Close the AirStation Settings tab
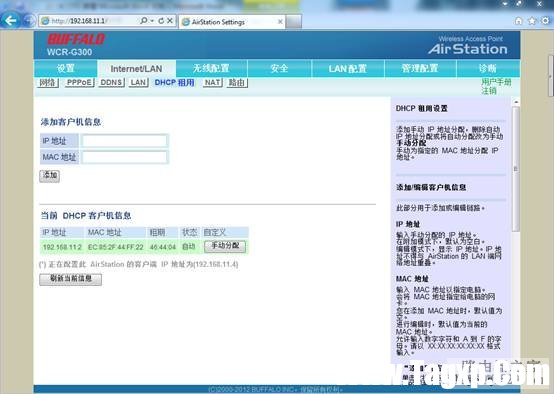This screenshot has width=554, height=394. tap(280, 22)
